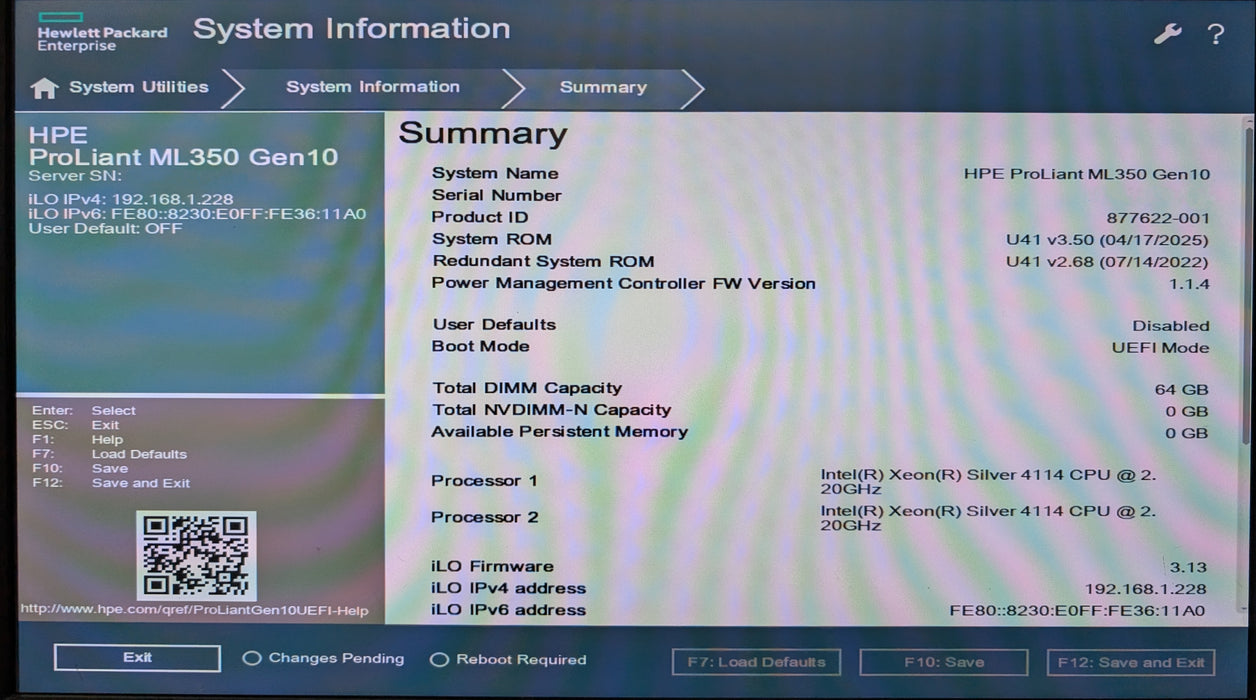Click the F10: Save button
Viewport: 1256px width, 700px height.
[943, 662]
